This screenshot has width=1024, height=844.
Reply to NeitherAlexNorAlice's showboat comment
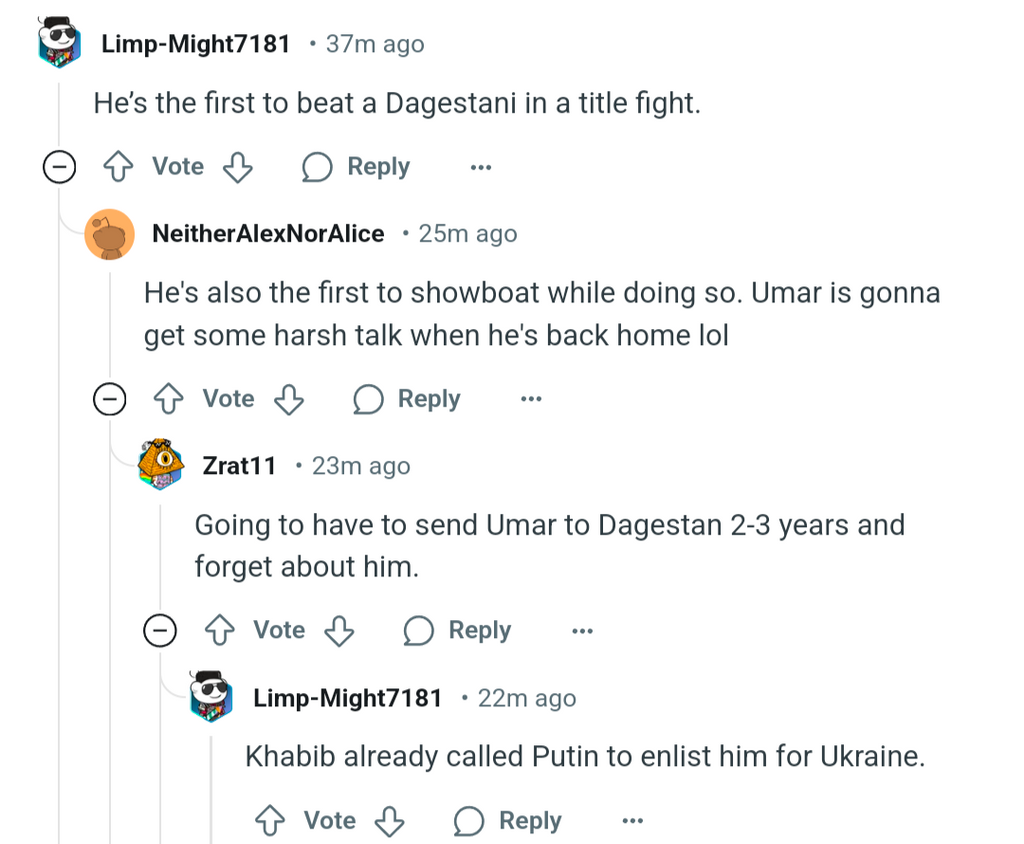[x=408, y=399]
